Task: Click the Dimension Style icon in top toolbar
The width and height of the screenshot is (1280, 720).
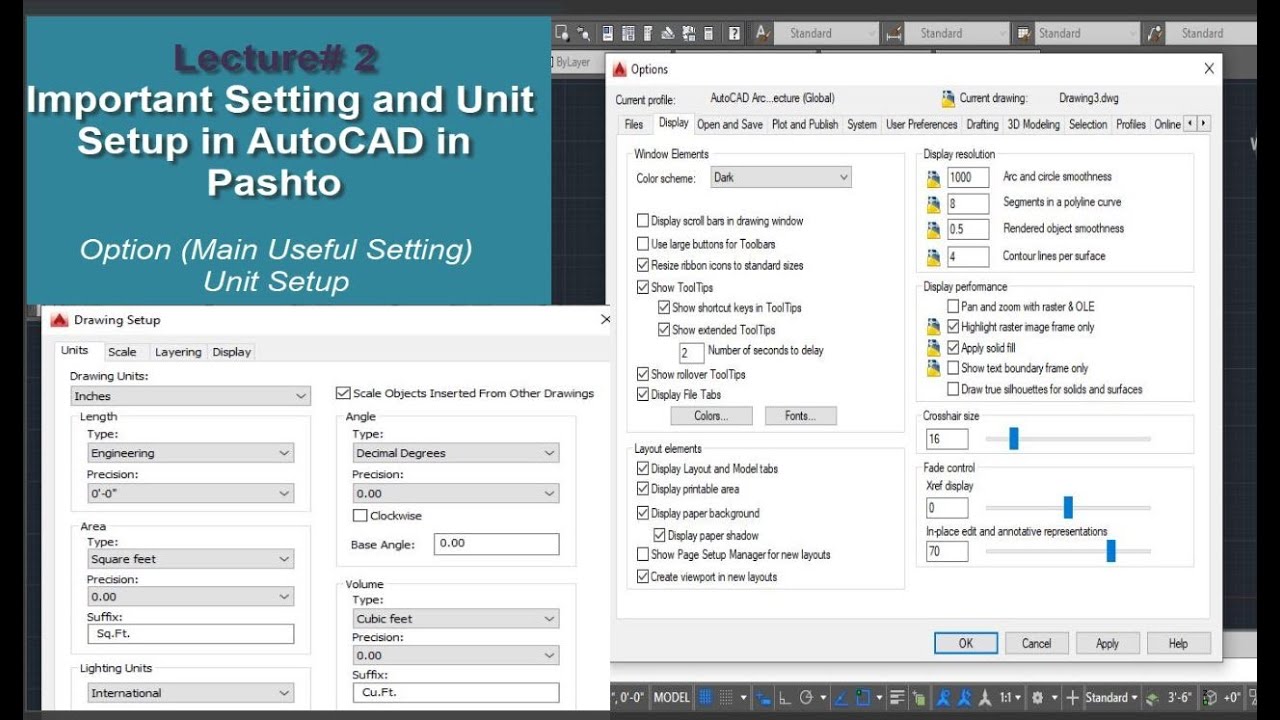Action: coord(893,33)
